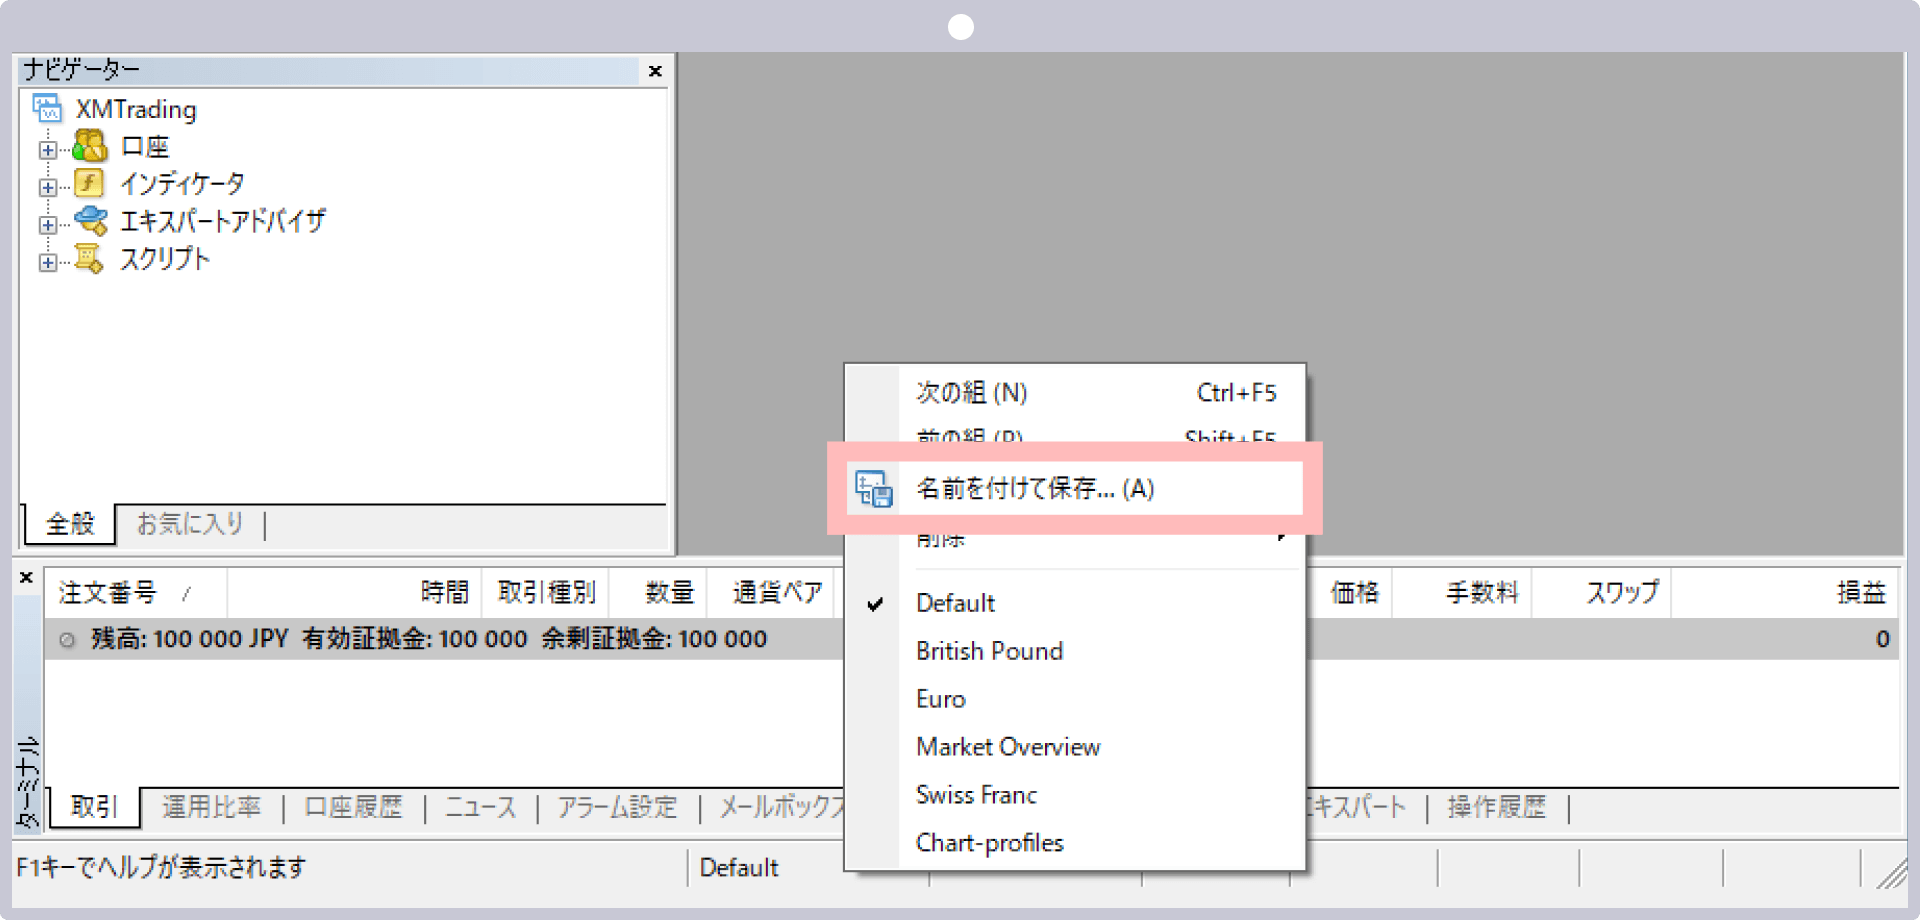Select the Euro chart profile
This screenshot has width=1920, height=920.
(x=940, y=698)
